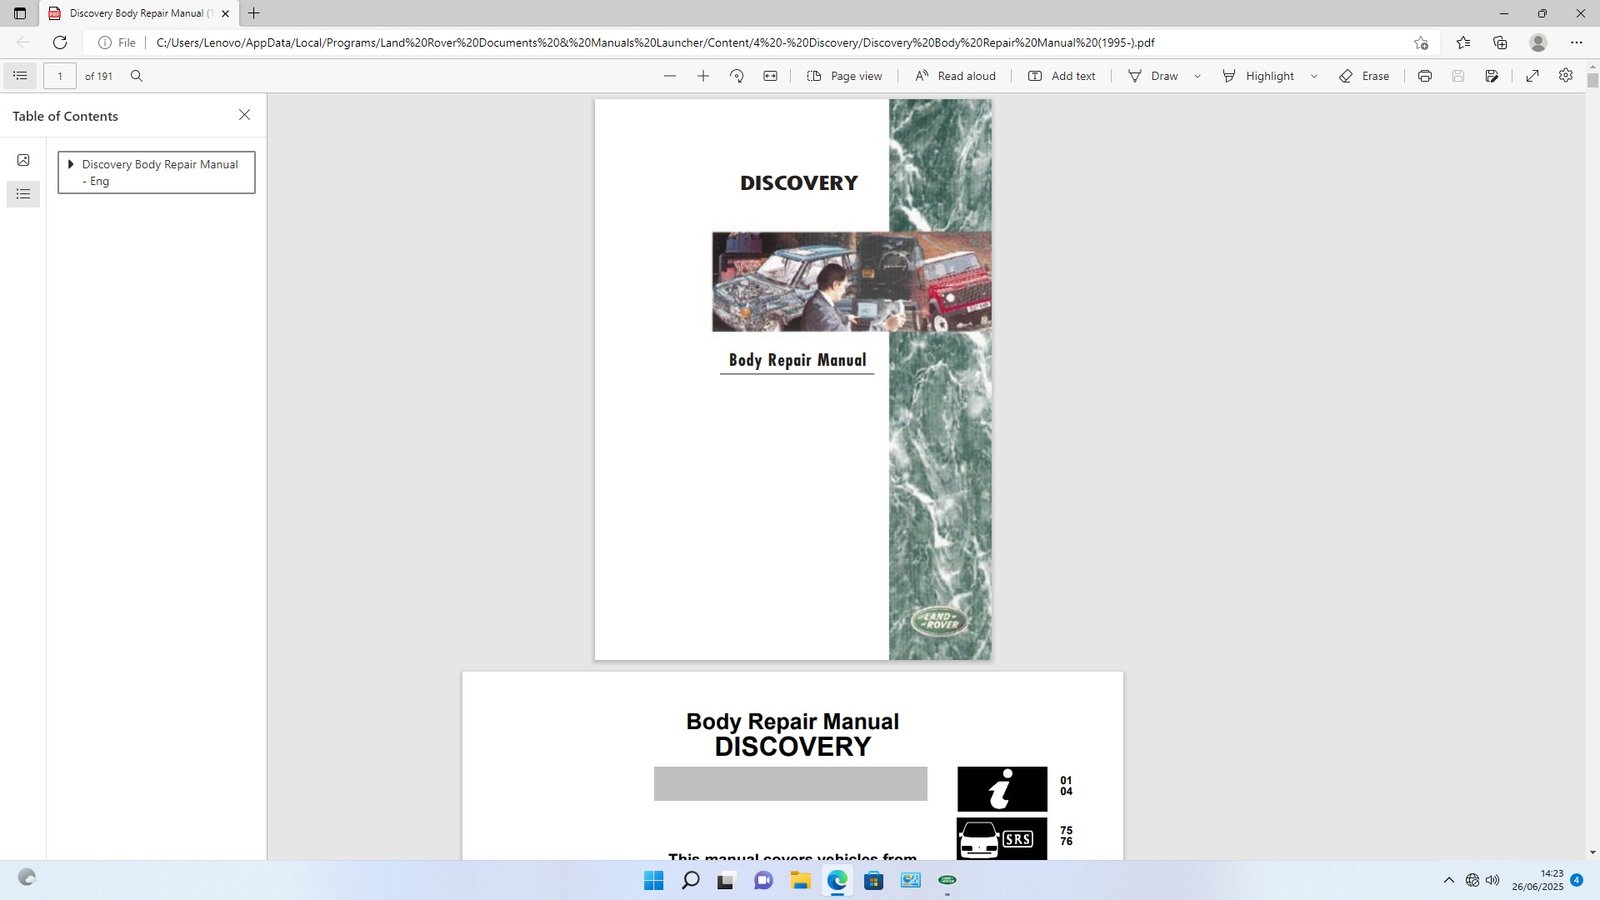Enter full screen with the expand icon
This screenshot has width=1600, height=900.
click(x=1532, y=76)
